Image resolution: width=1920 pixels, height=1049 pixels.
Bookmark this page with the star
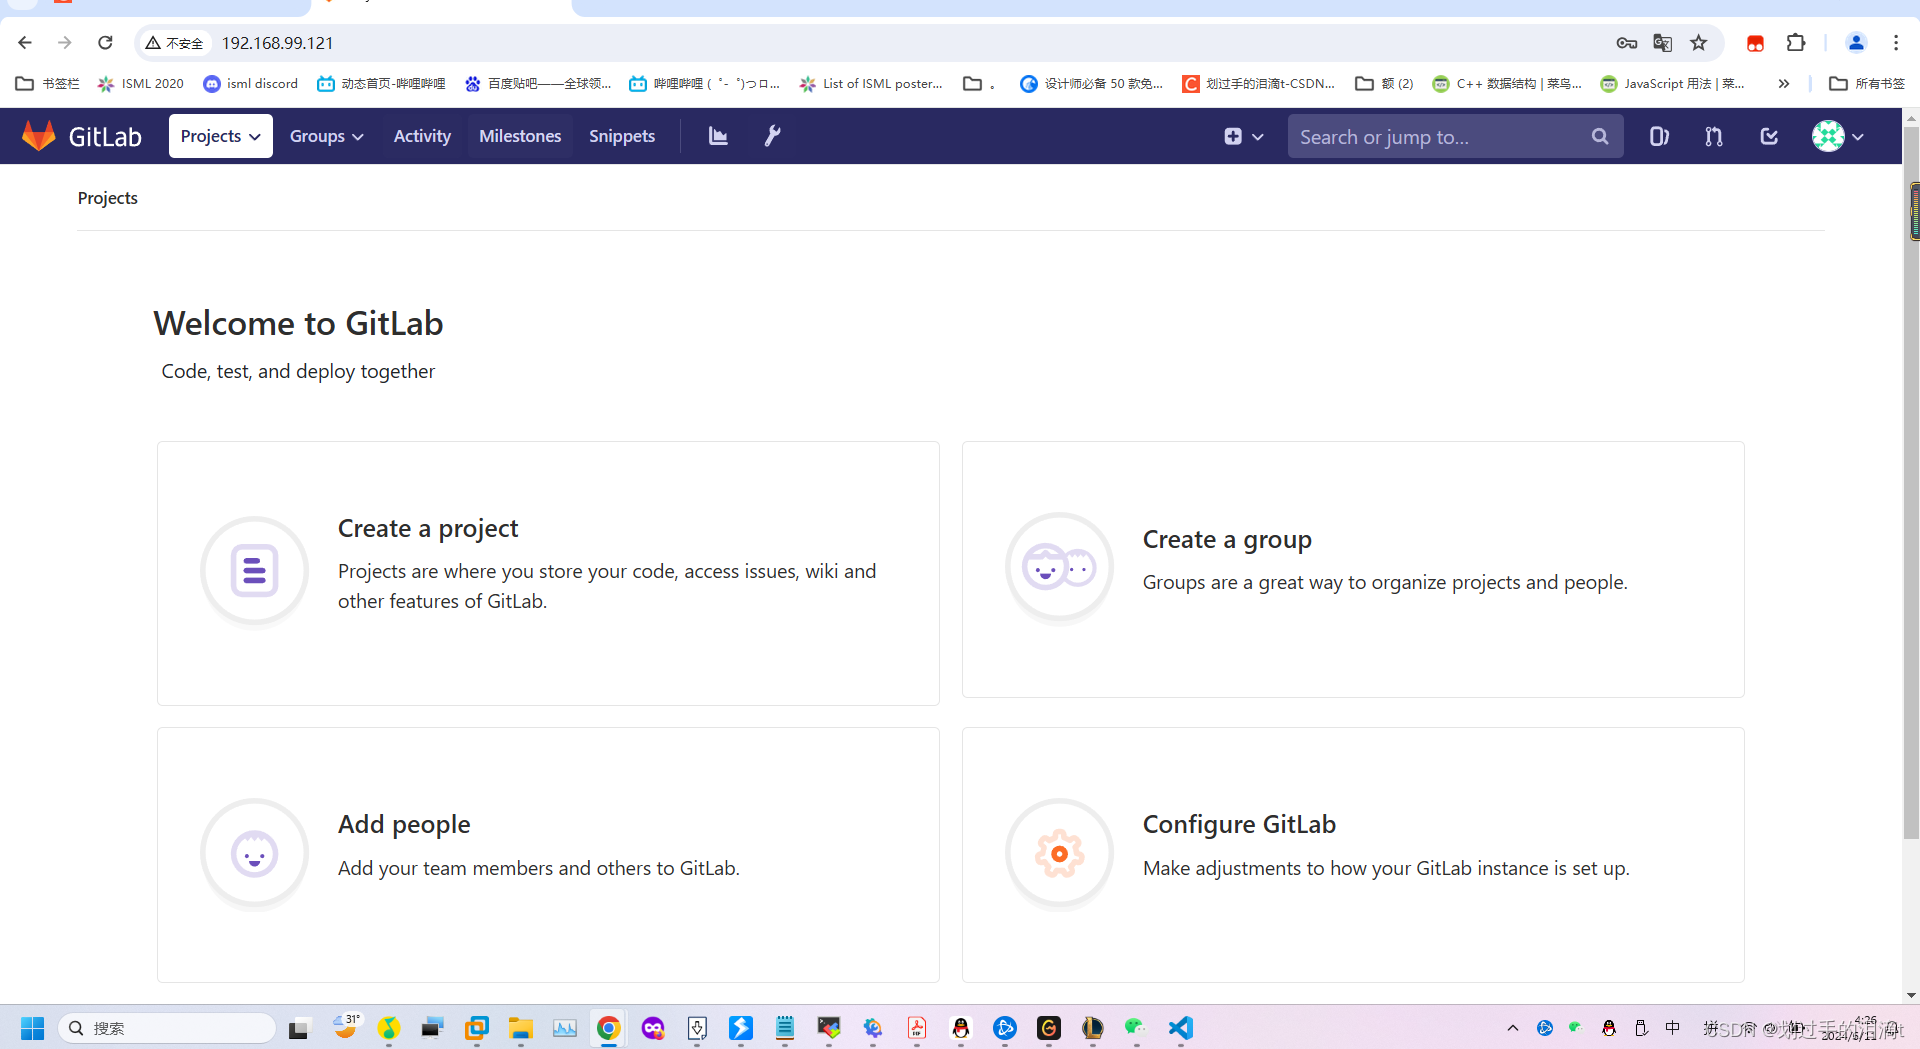pos(1699,43)
